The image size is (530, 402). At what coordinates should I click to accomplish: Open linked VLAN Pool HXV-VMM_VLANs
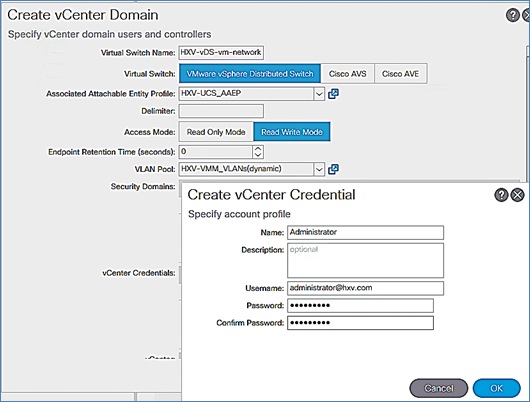click(x=333, y=169)
